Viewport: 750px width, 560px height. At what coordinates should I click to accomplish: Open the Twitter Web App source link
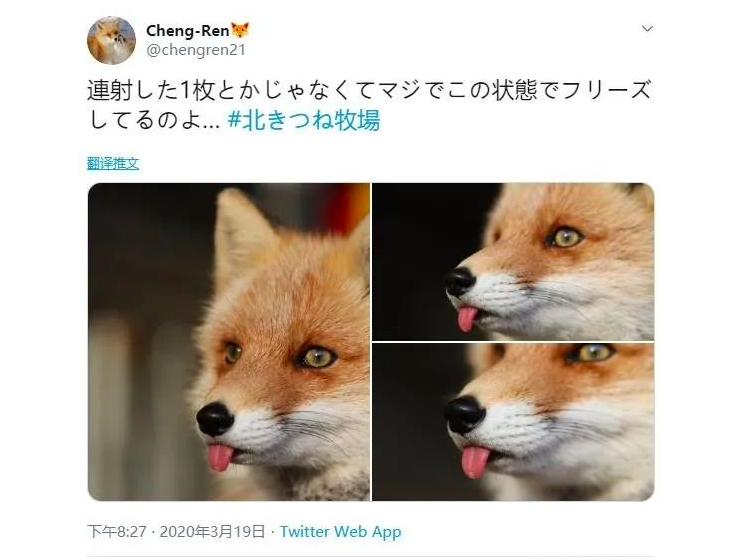click(x=341, y=531)
